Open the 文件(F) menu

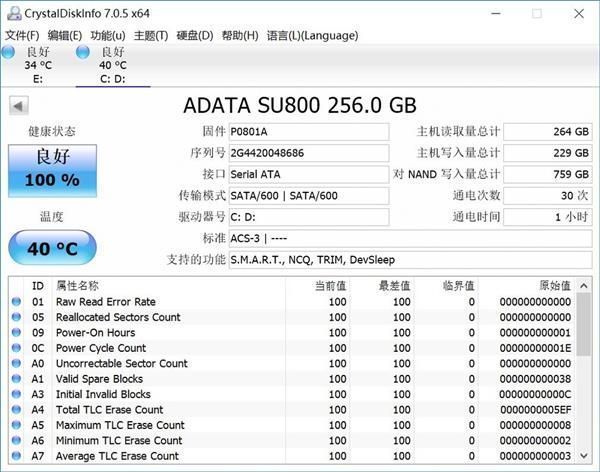pos(22,36)
